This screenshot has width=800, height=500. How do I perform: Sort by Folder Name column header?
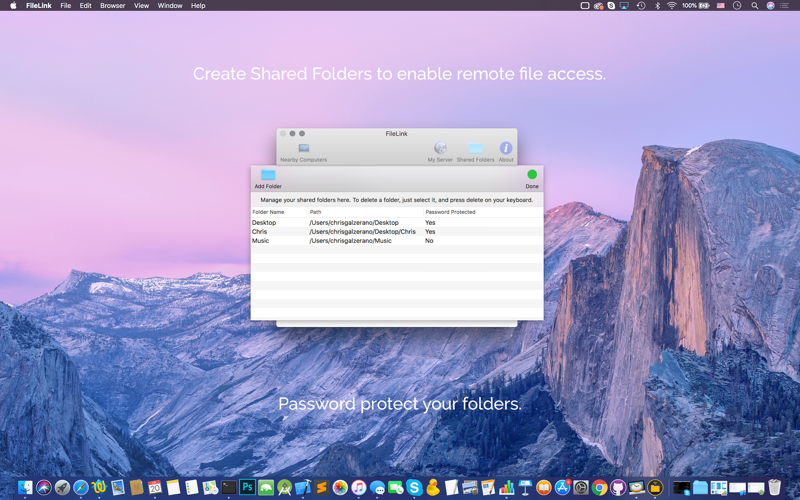pyautogui.click(x=268, y=212)
